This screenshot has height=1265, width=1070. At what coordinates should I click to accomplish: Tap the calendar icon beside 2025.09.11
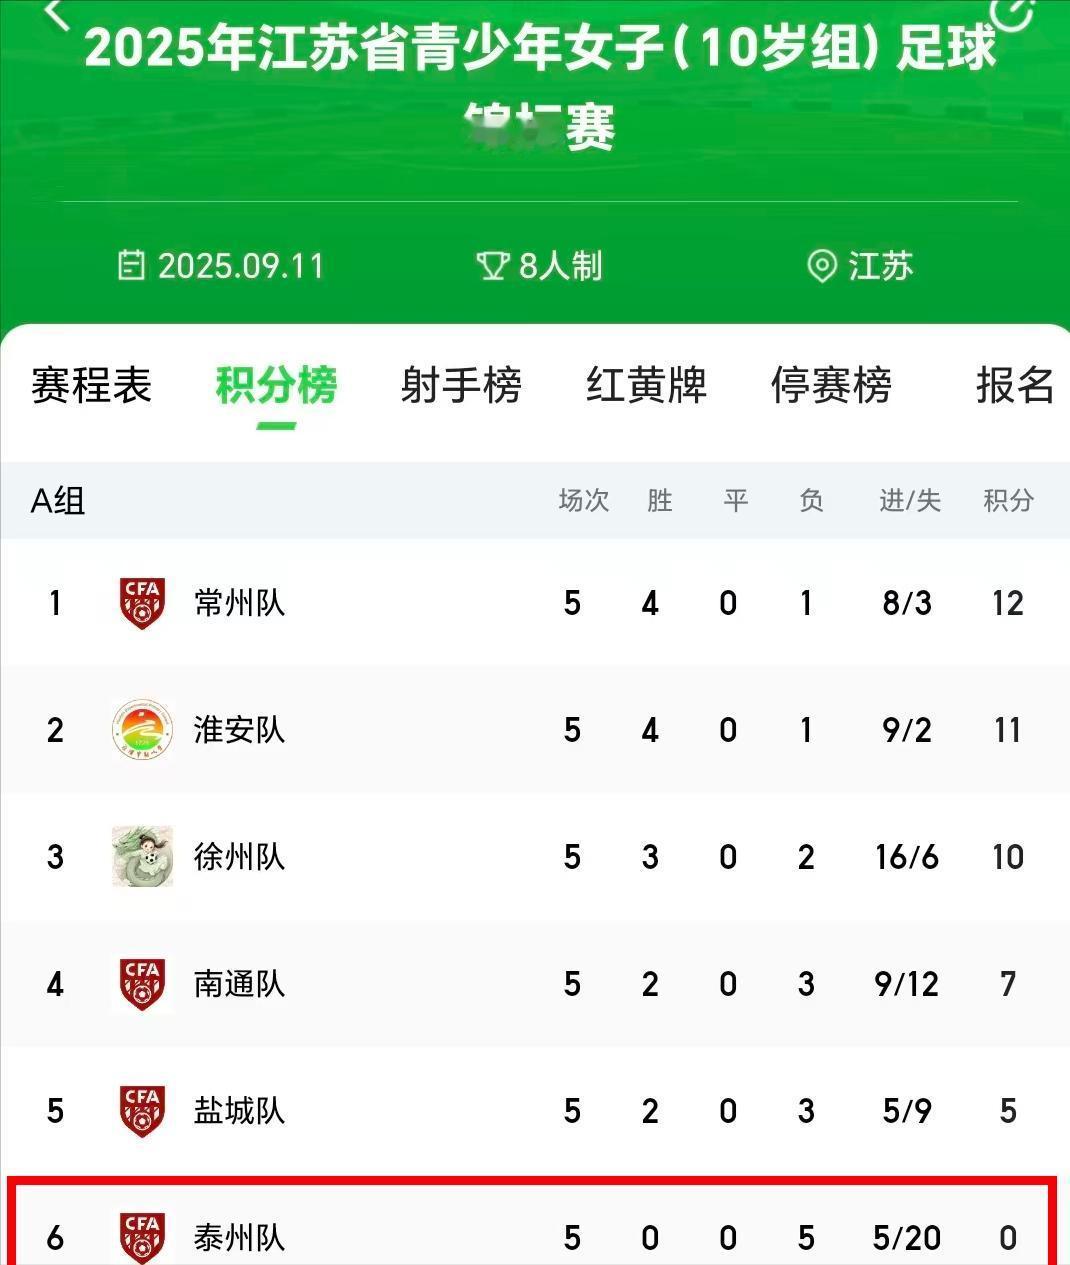click(x=131, y=266)
